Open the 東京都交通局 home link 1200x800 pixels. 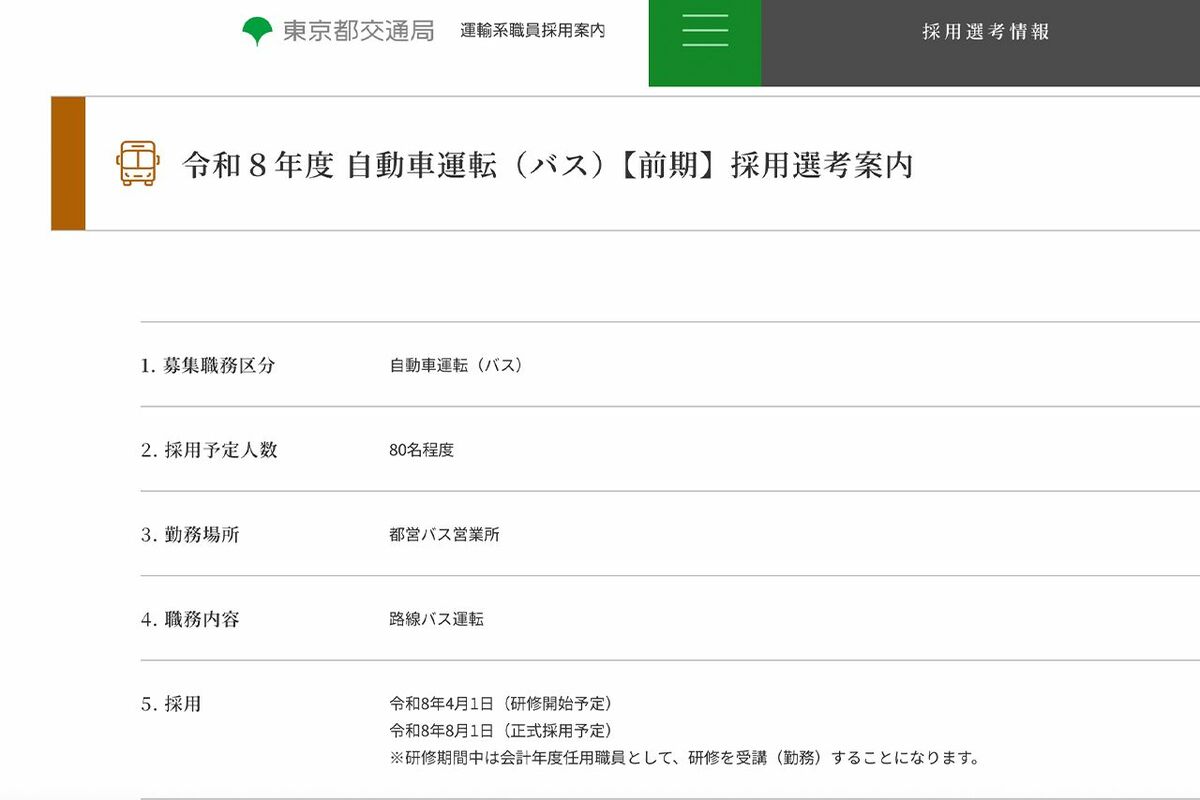(358, 31)
